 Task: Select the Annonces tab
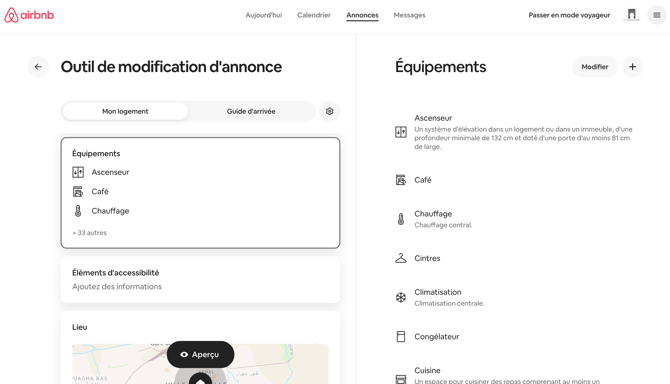pyautogui.click(x=362, y=15)
